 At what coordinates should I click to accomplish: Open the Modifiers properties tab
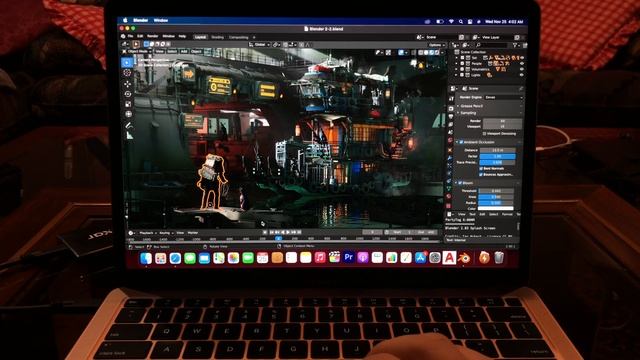[x=450, y=158]
